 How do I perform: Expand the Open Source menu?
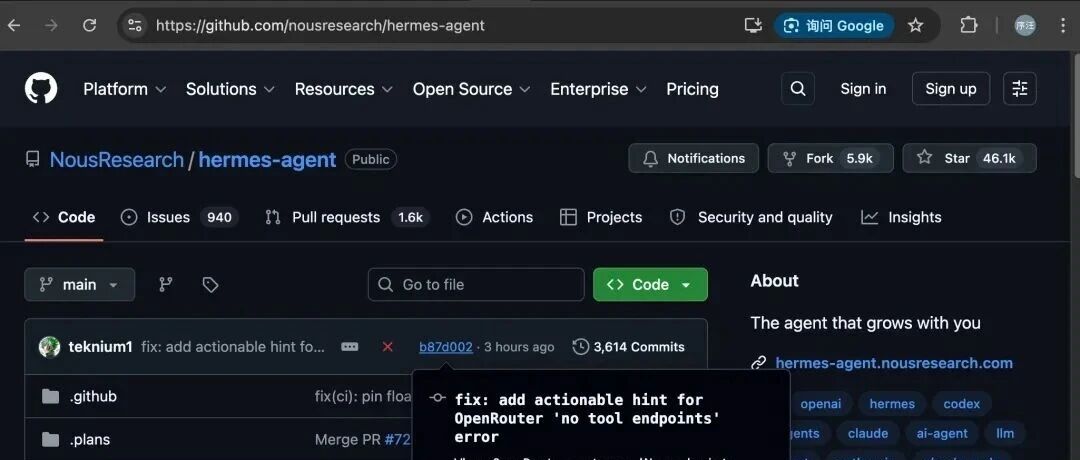(472, 90)
